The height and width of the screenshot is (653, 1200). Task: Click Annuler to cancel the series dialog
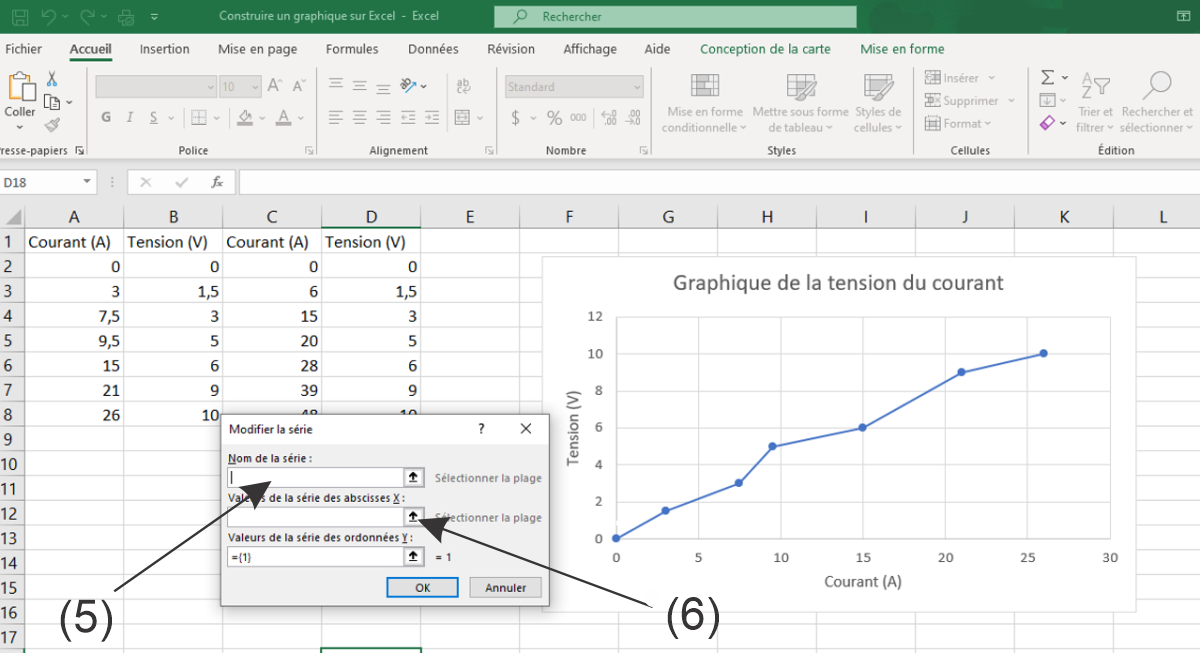tap(505, 588)
